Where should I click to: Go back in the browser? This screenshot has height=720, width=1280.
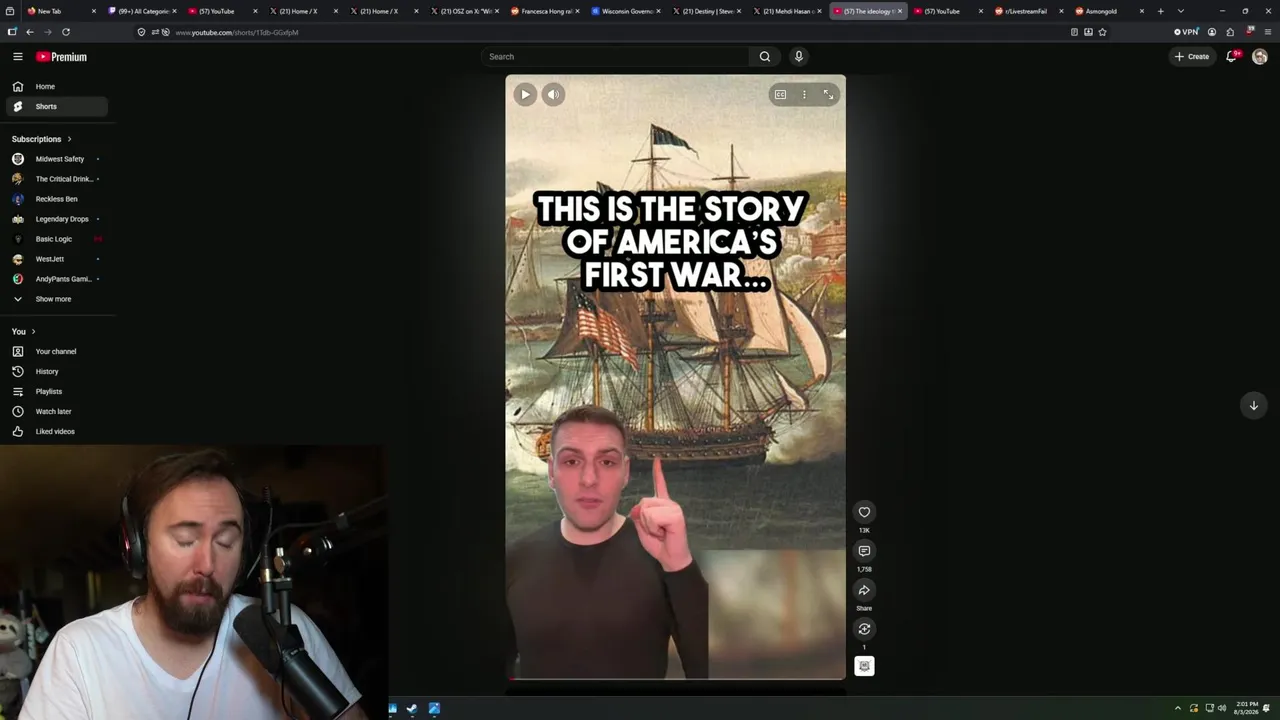29,32
